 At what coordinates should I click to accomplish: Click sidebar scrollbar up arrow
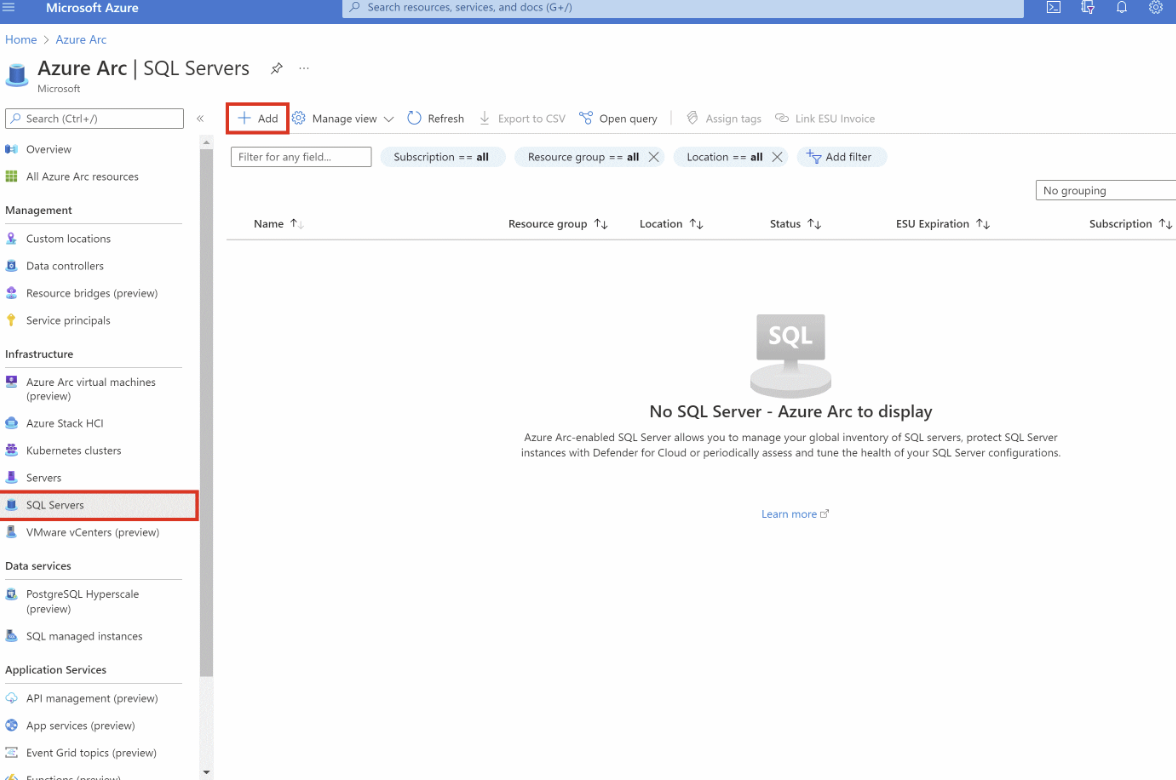coord(206,142)
